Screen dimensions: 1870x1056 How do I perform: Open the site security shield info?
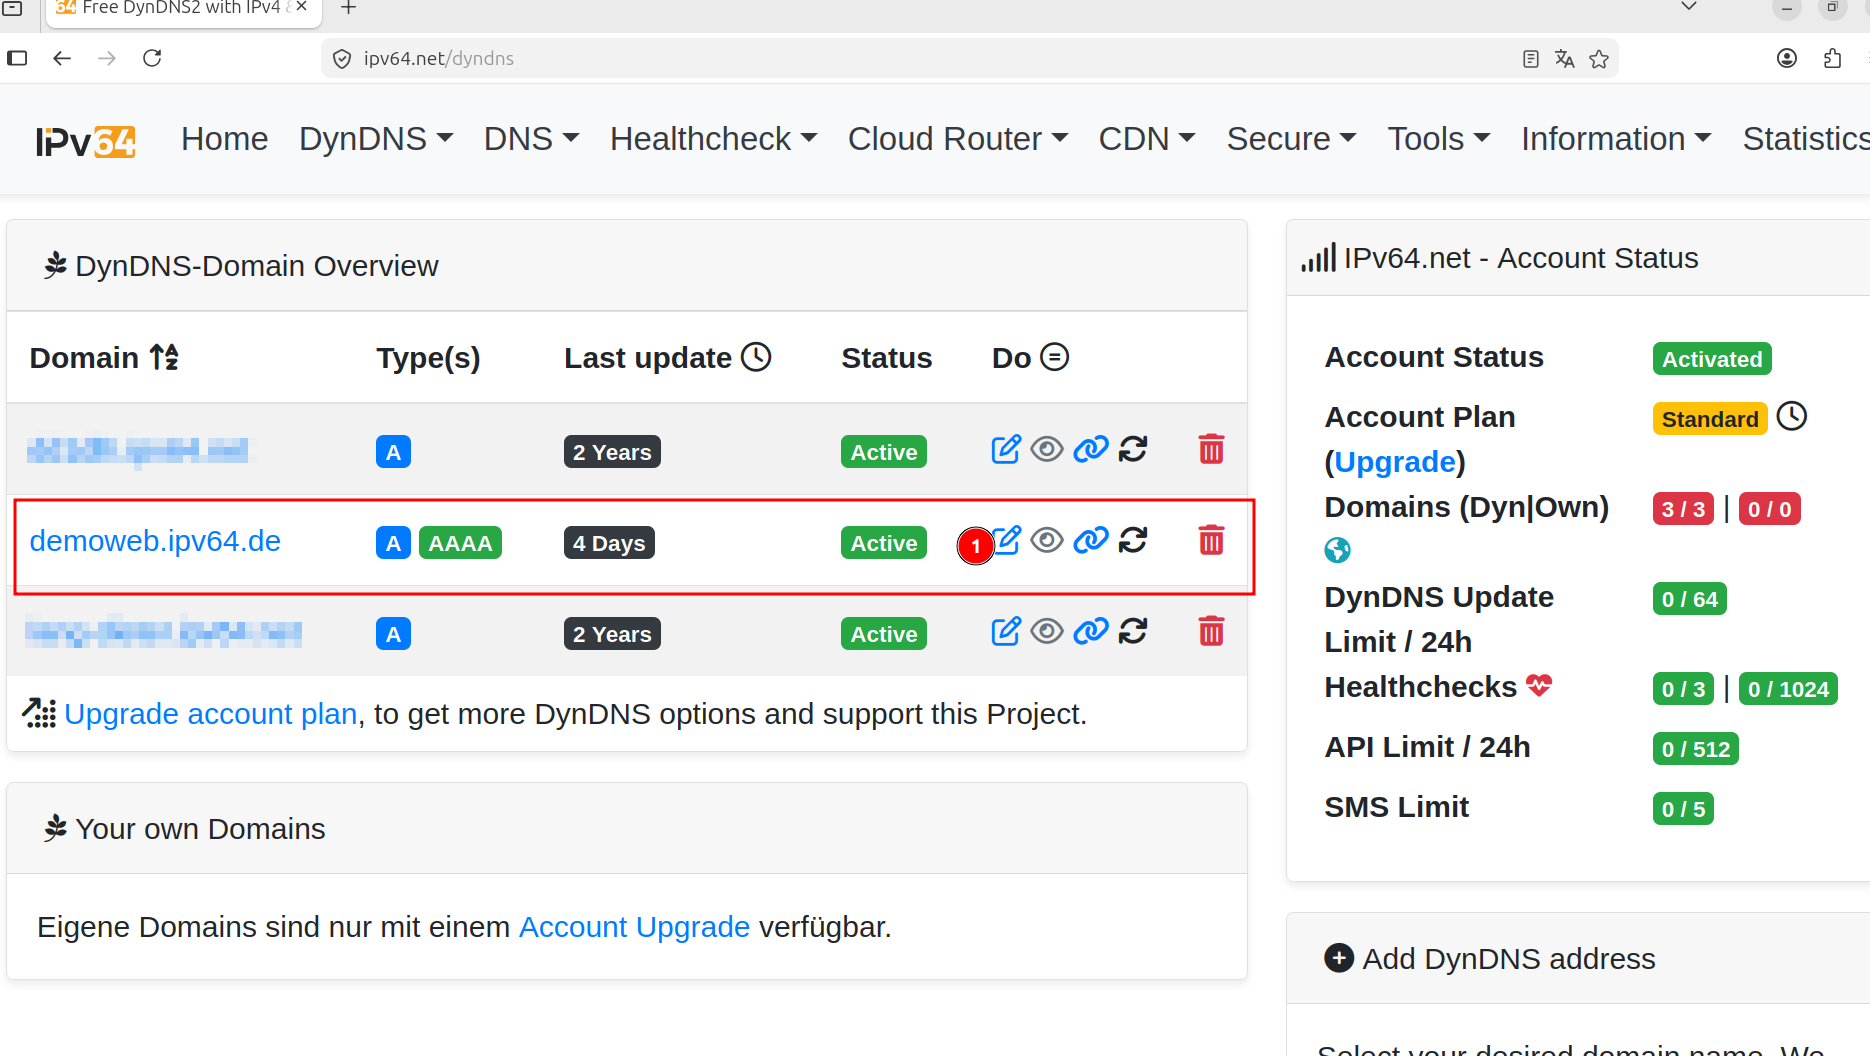(x=342, y=59)
